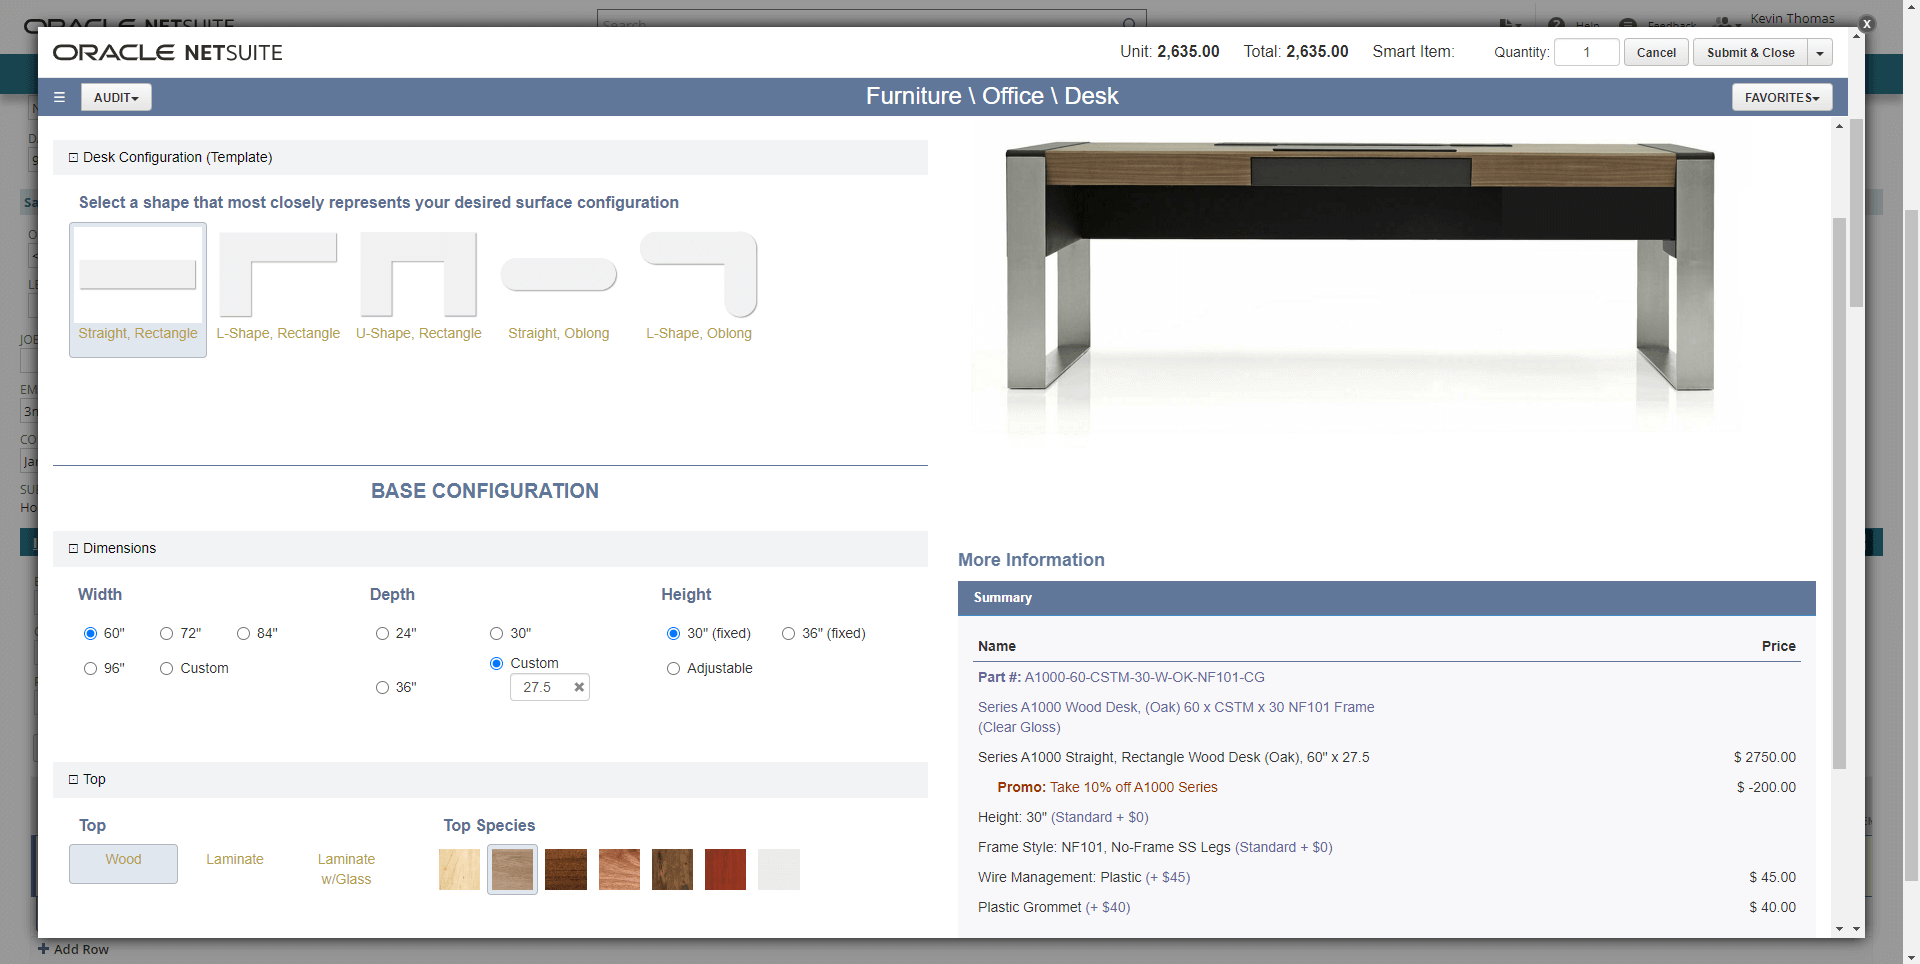Screen dimensions: 1920x964
Task: Click the Quantity input field
Action: (1586, 53)
